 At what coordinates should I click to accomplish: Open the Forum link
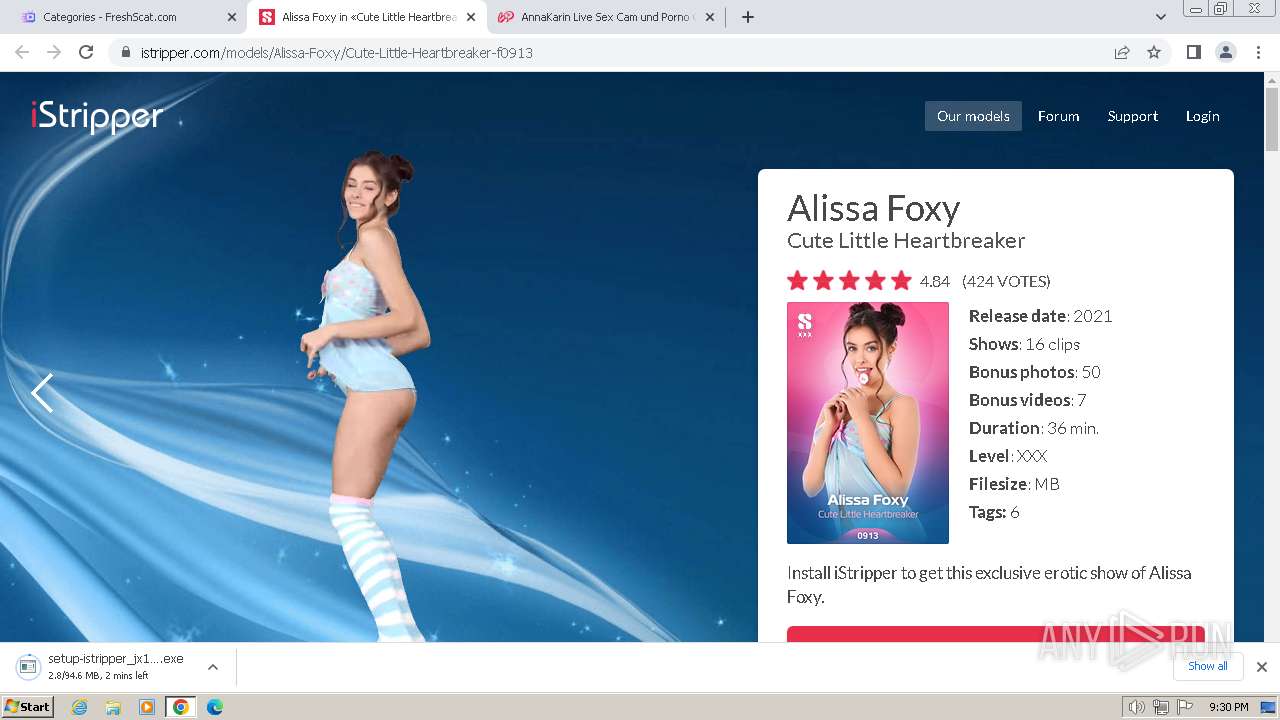click(1058, 116)
